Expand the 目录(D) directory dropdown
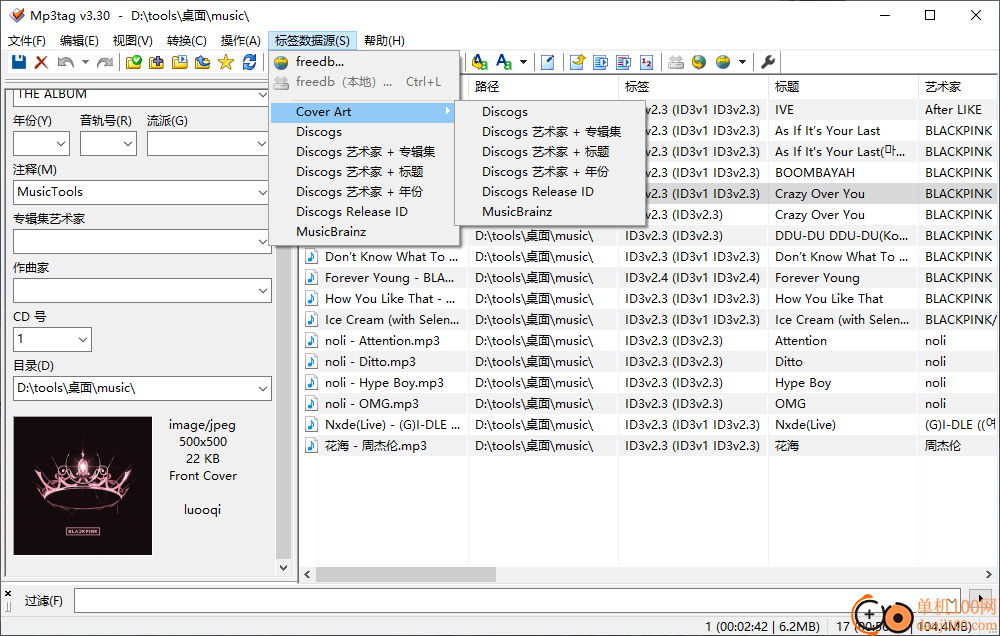Screen dimensions: 1000x636 click(262, 388)
